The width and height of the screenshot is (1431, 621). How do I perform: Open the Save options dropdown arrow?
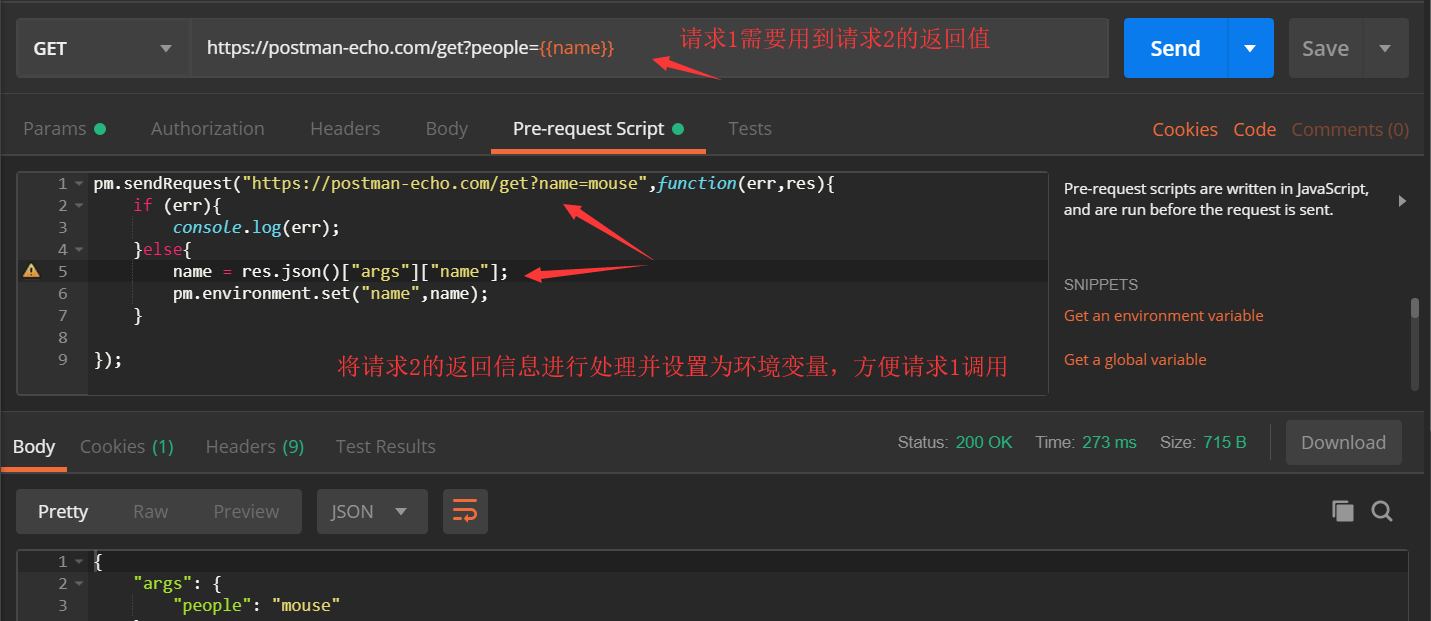point(1385,48)
